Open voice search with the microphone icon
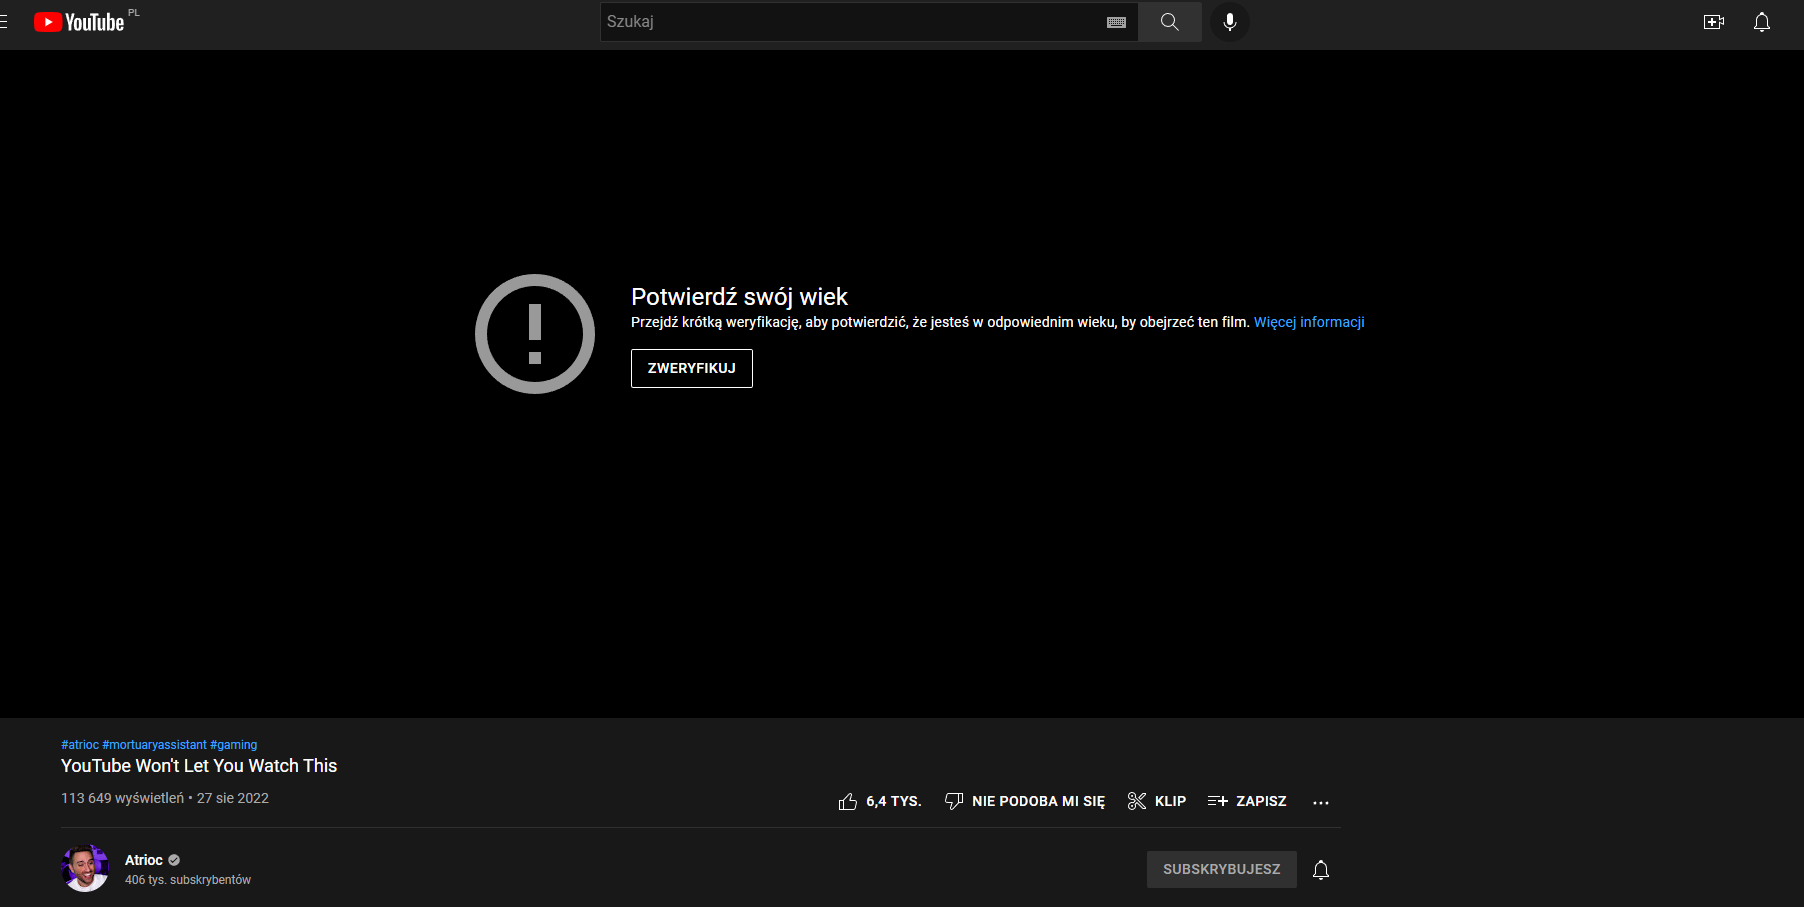The width and height of the screenshot is (1804, 907). (1229, 21)
